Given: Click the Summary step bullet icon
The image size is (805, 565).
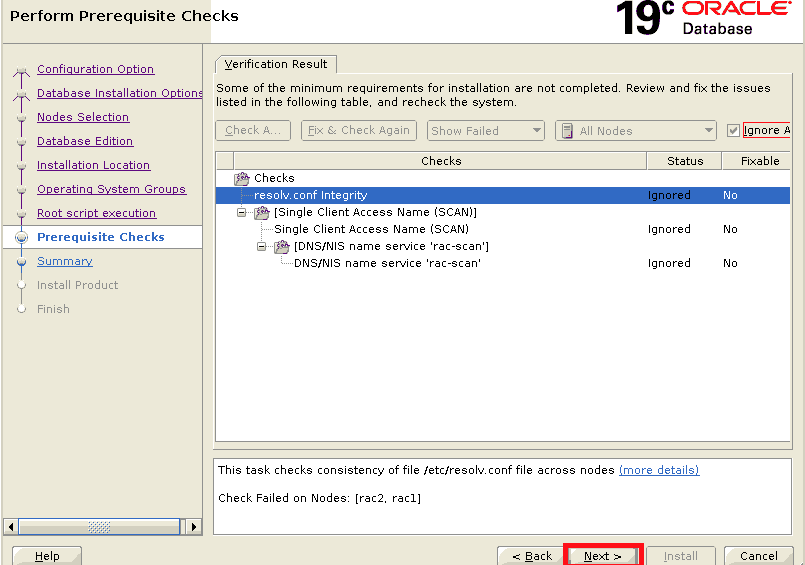Looking at the screenshot, I should click(21, 261).
